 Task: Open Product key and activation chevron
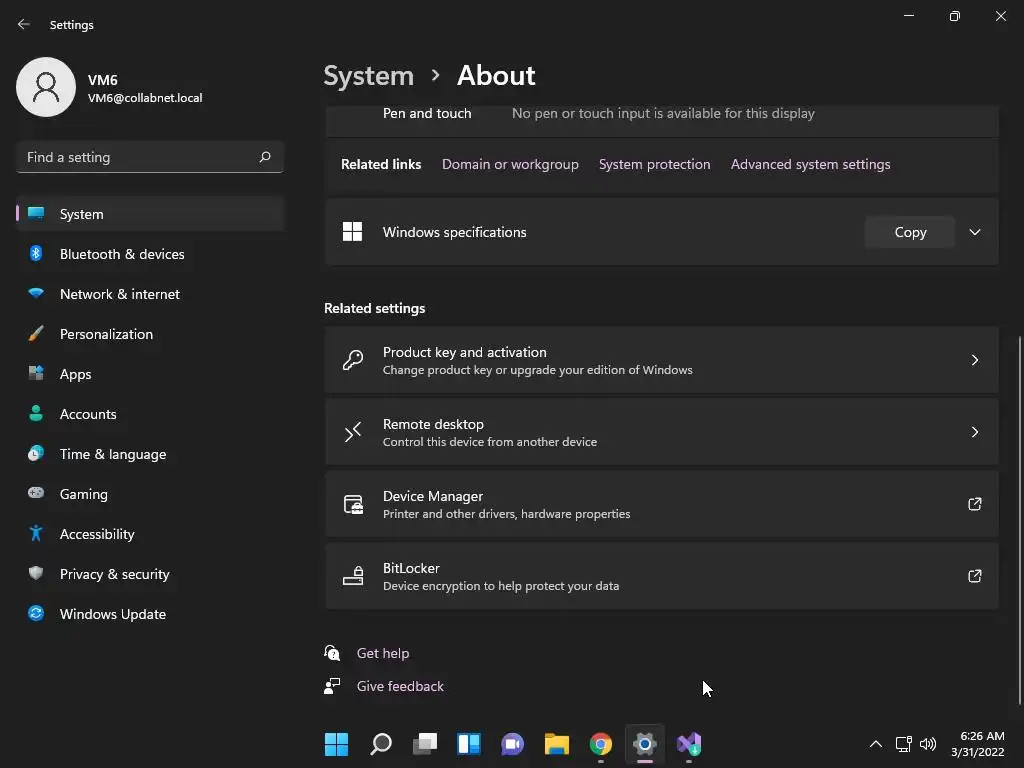[x=974, y=360]
